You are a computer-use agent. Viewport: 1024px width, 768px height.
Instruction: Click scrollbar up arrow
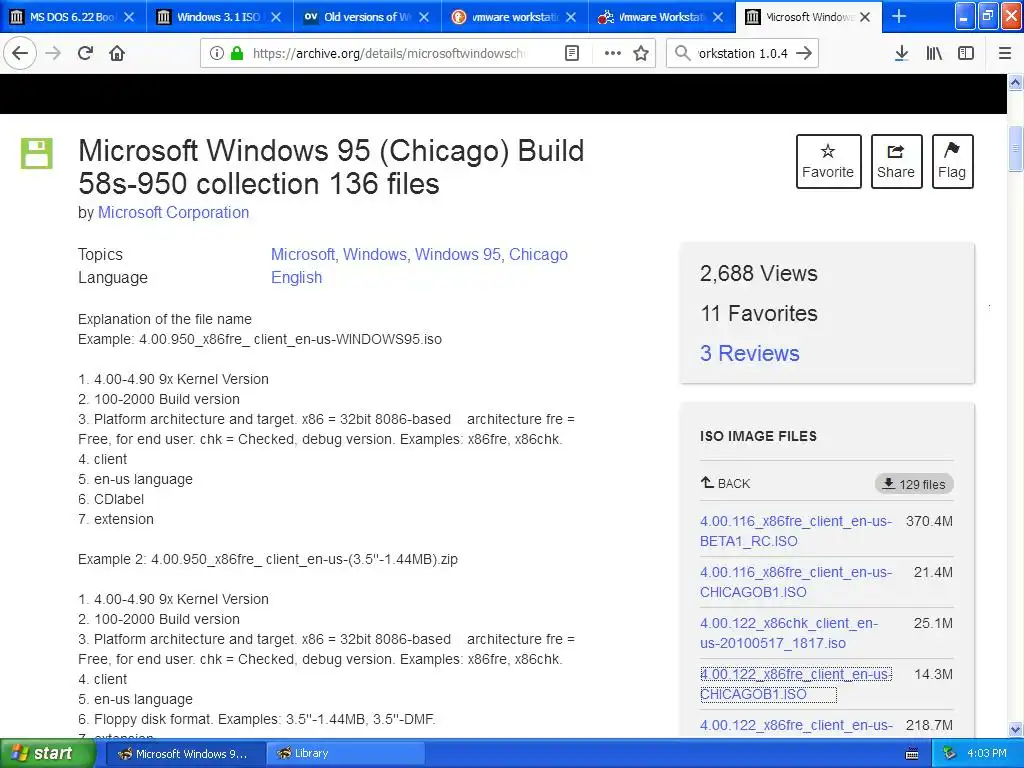(x=1016, y=82)
